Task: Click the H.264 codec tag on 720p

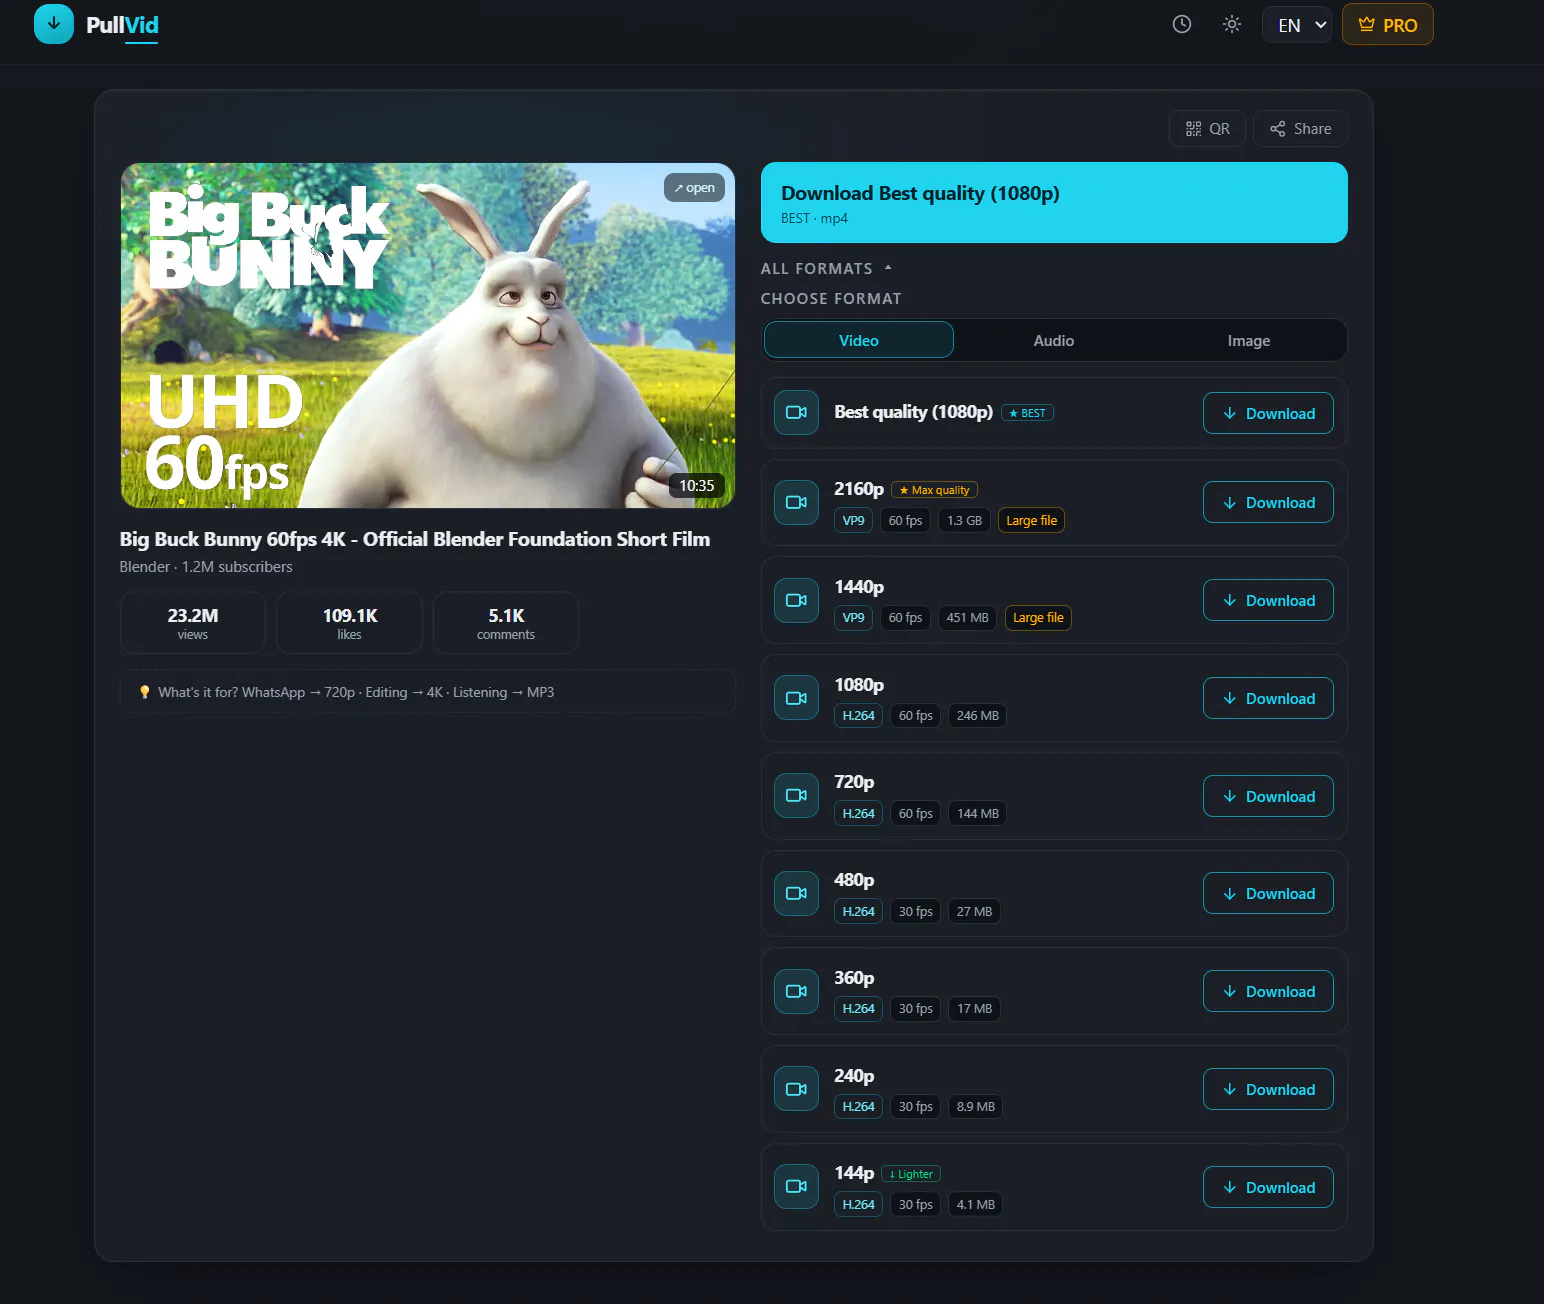Action: point(859,814)
